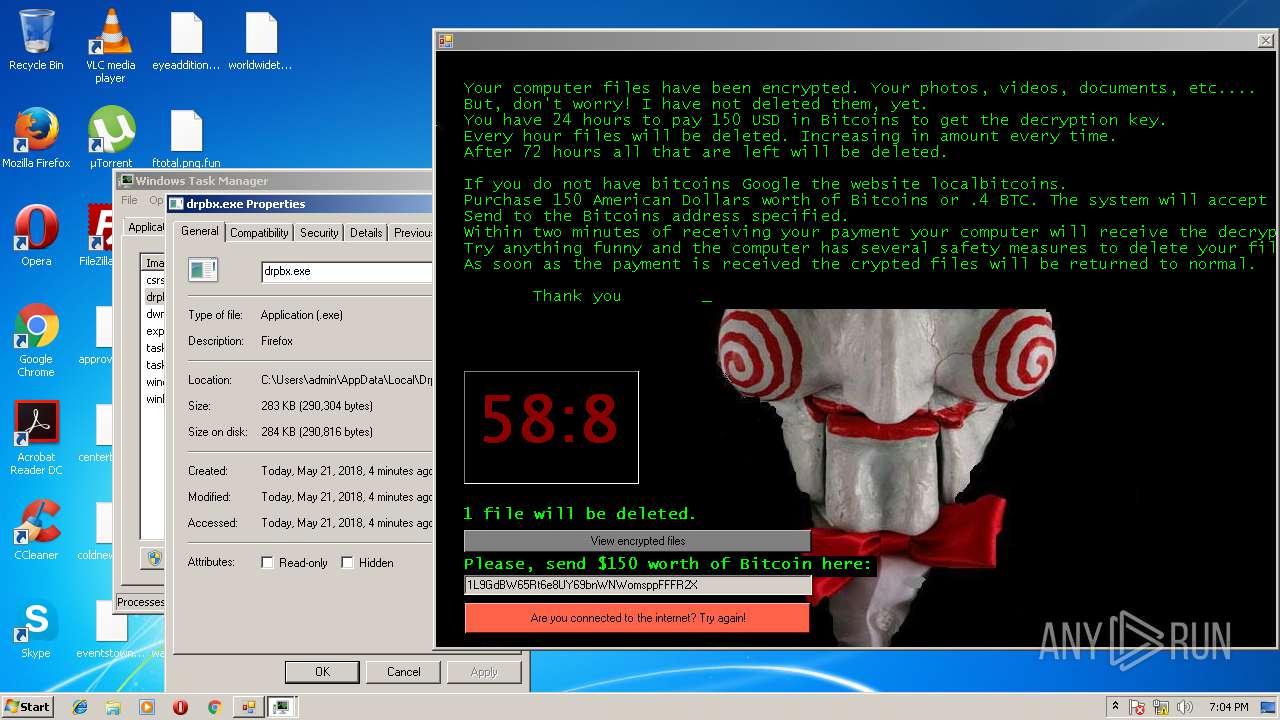Click '283 KB (290,304 bytes)' size value
Viewport: 1280px width, 720px height.
coord(316,406)
